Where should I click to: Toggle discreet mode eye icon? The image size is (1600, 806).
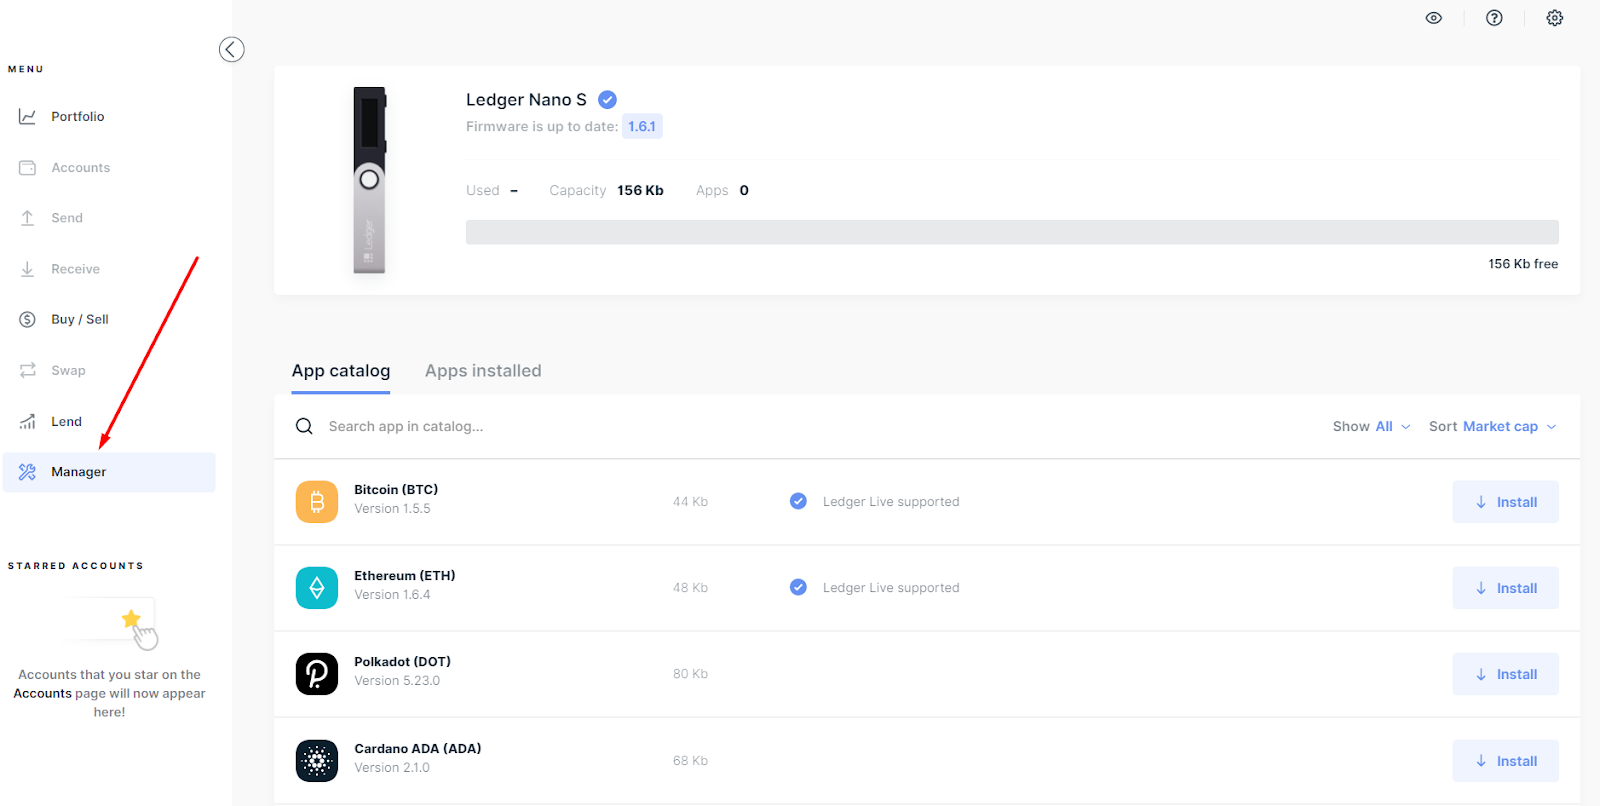tap(1433, 18)
